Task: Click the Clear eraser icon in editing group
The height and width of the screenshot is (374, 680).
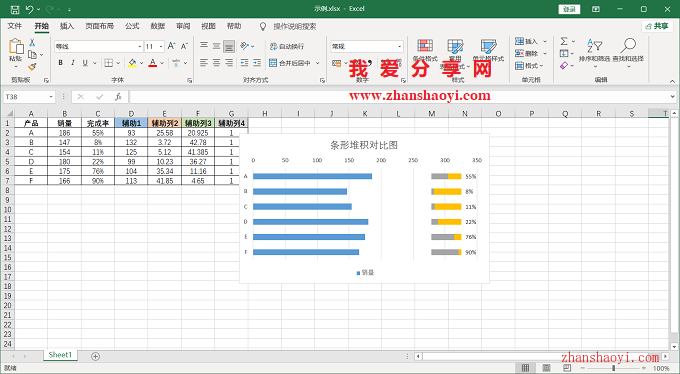Action: click(x=564, y=66)
